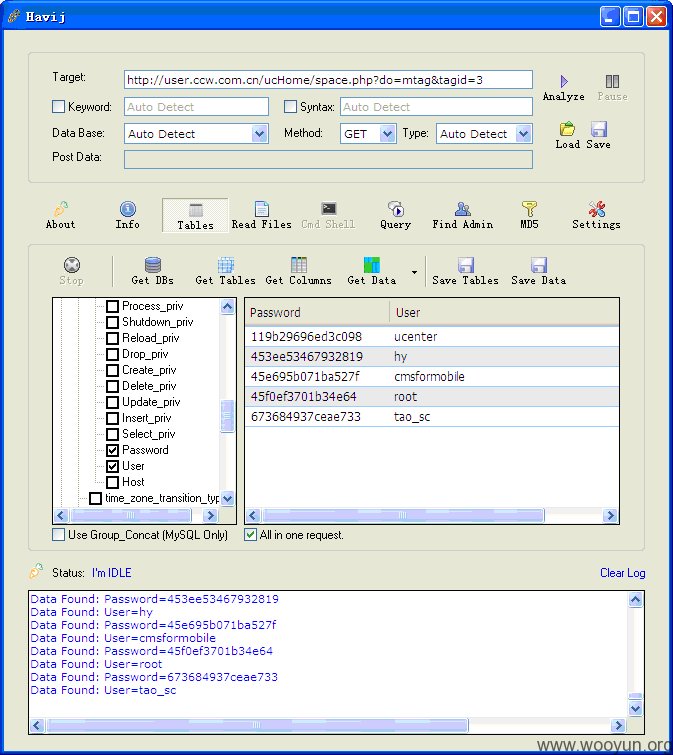Open the Read Files section
Image resolution: width=673 pixels, height=755 pixels.
261,215
